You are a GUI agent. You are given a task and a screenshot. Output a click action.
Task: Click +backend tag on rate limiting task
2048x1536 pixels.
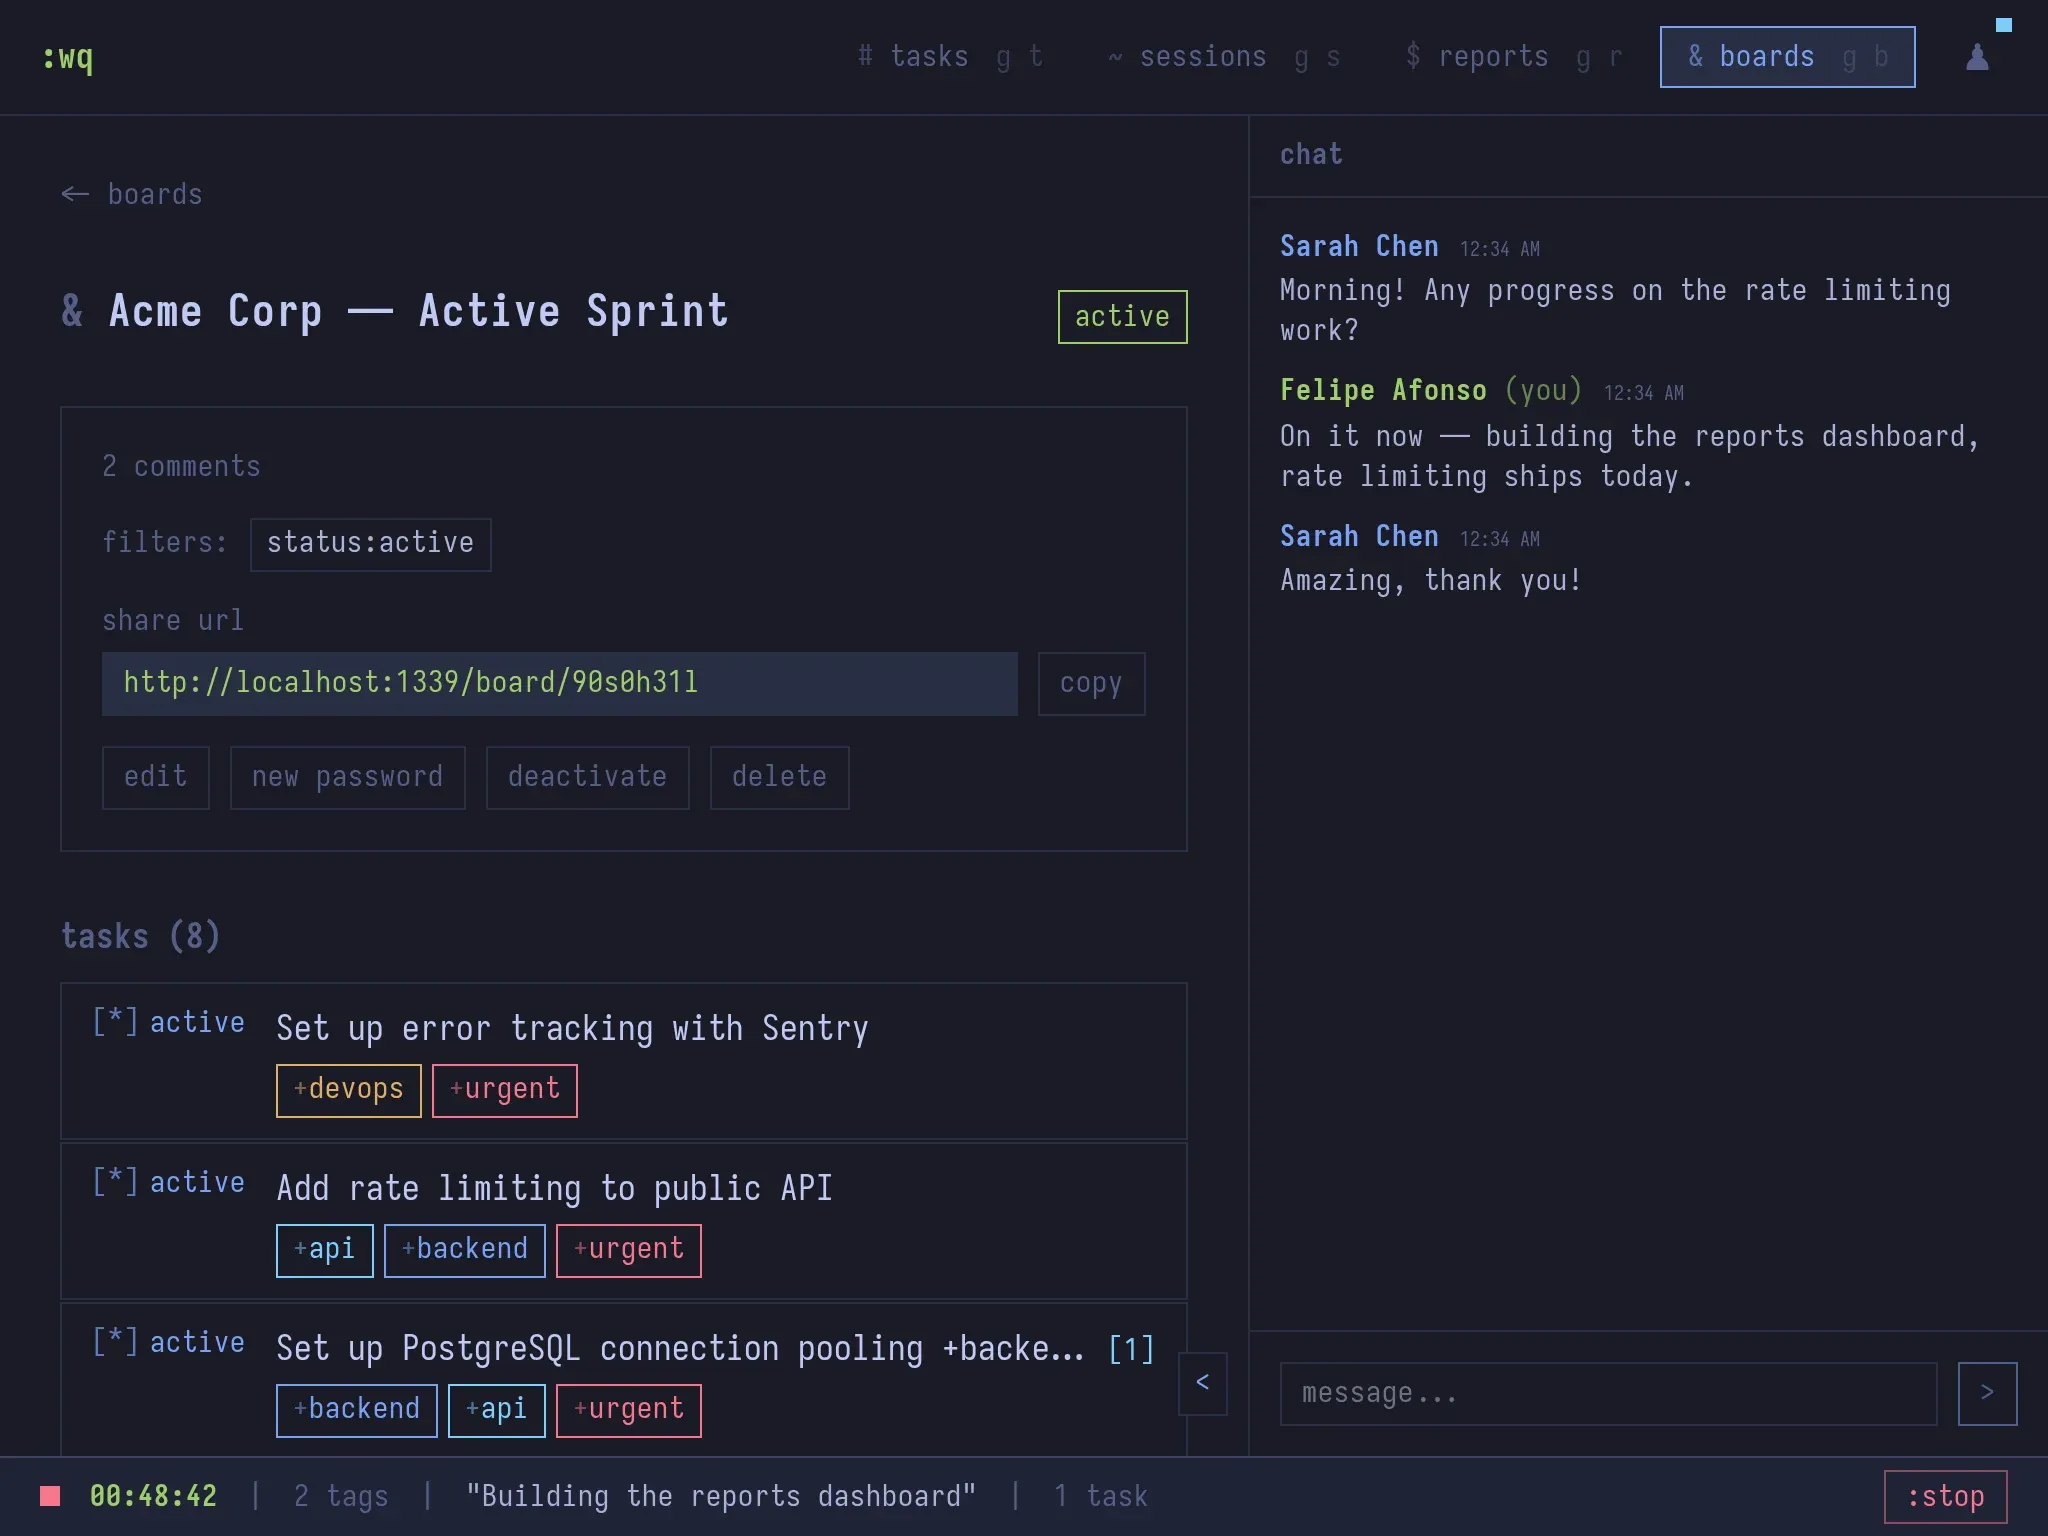(464, 1250)
